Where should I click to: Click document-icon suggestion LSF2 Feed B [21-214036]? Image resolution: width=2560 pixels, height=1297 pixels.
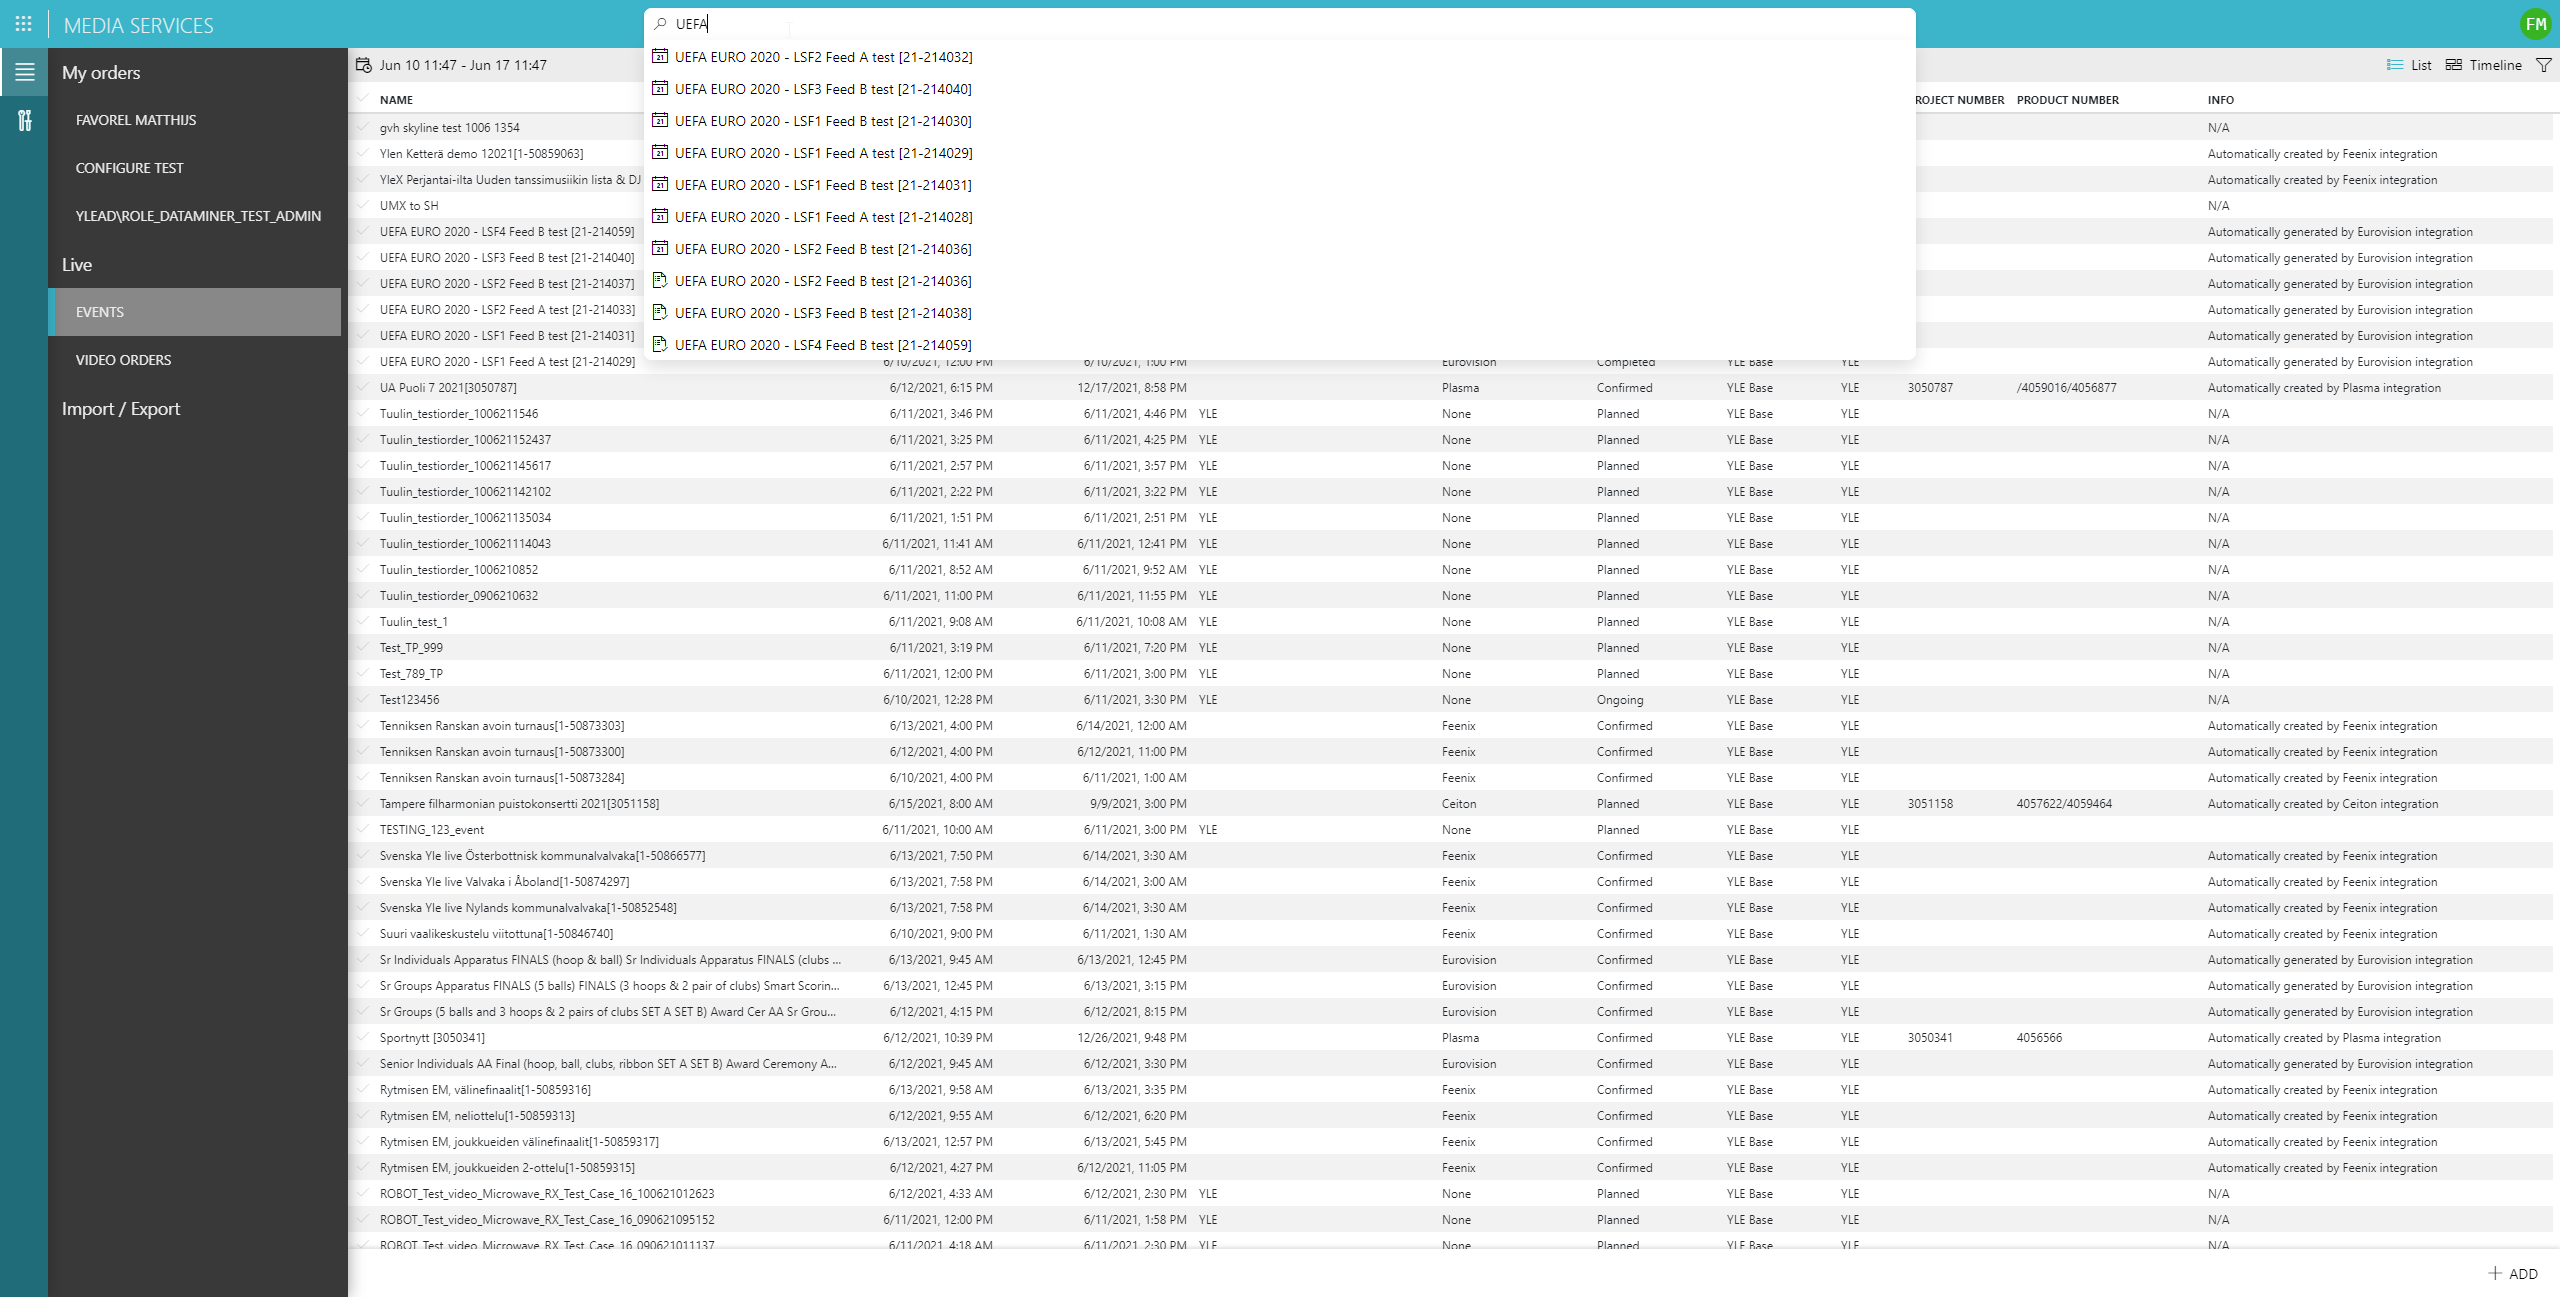(1280, 281)
